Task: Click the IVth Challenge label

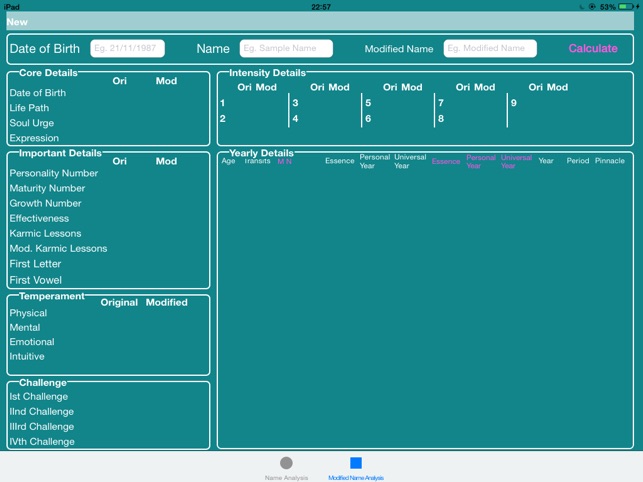Action: click(x=42, y=442)
